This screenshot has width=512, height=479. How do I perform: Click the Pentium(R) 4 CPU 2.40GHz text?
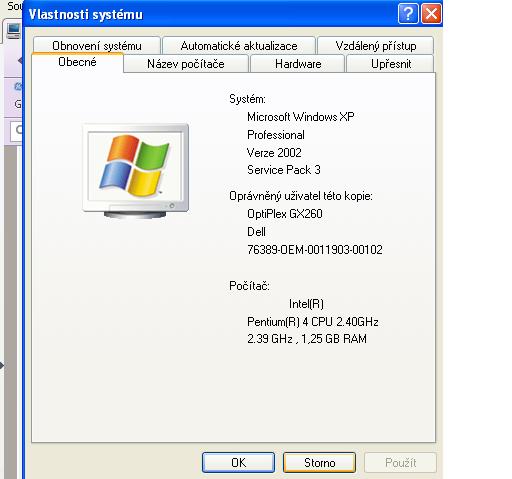313,322
